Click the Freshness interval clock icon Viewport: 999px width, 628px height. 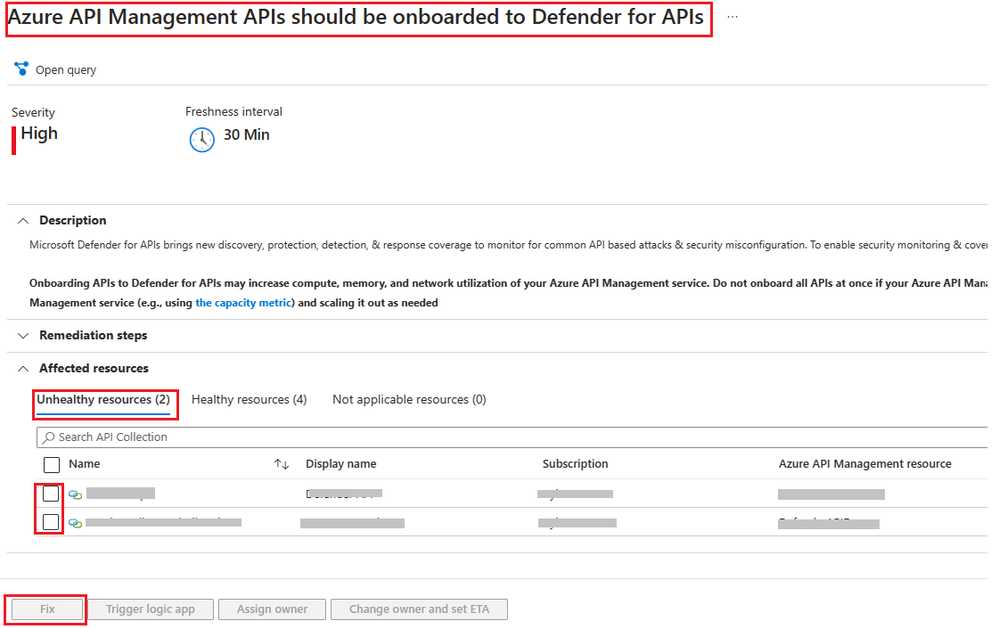tap(202, 139)
